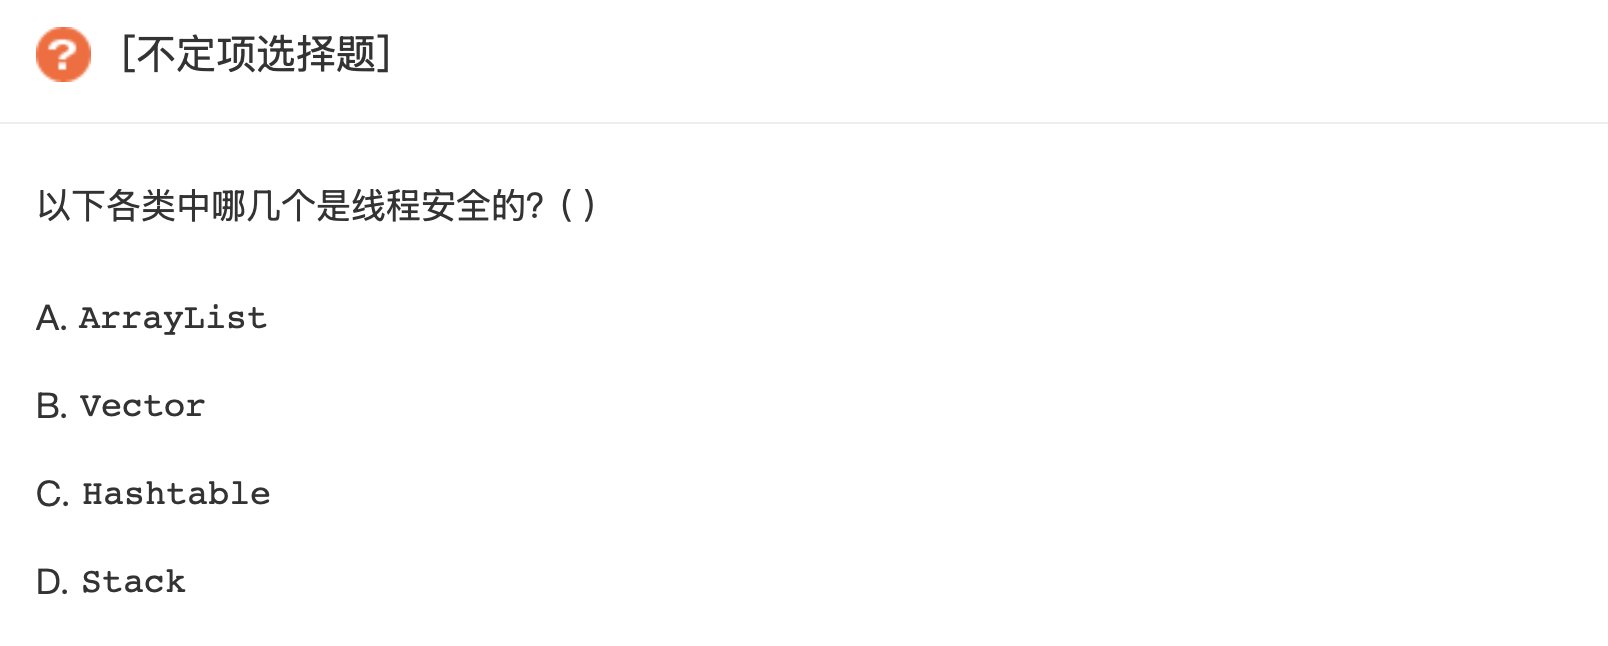Click the letter A. option marker
This screenshot has height=646, width=1608.
(x=51, y=318)
